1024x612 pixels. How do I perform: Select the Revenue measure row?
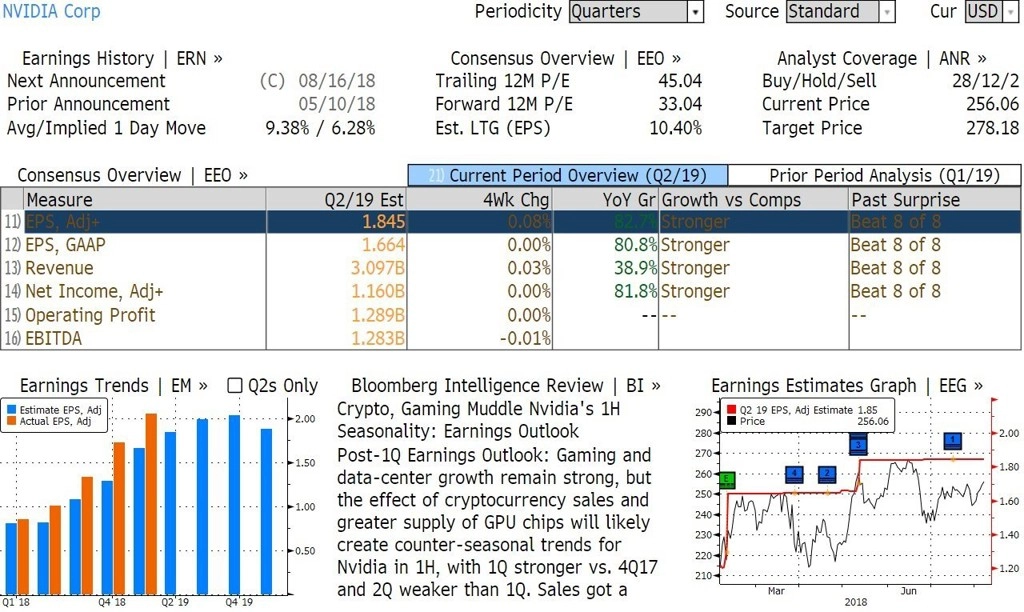pos(511,268)
